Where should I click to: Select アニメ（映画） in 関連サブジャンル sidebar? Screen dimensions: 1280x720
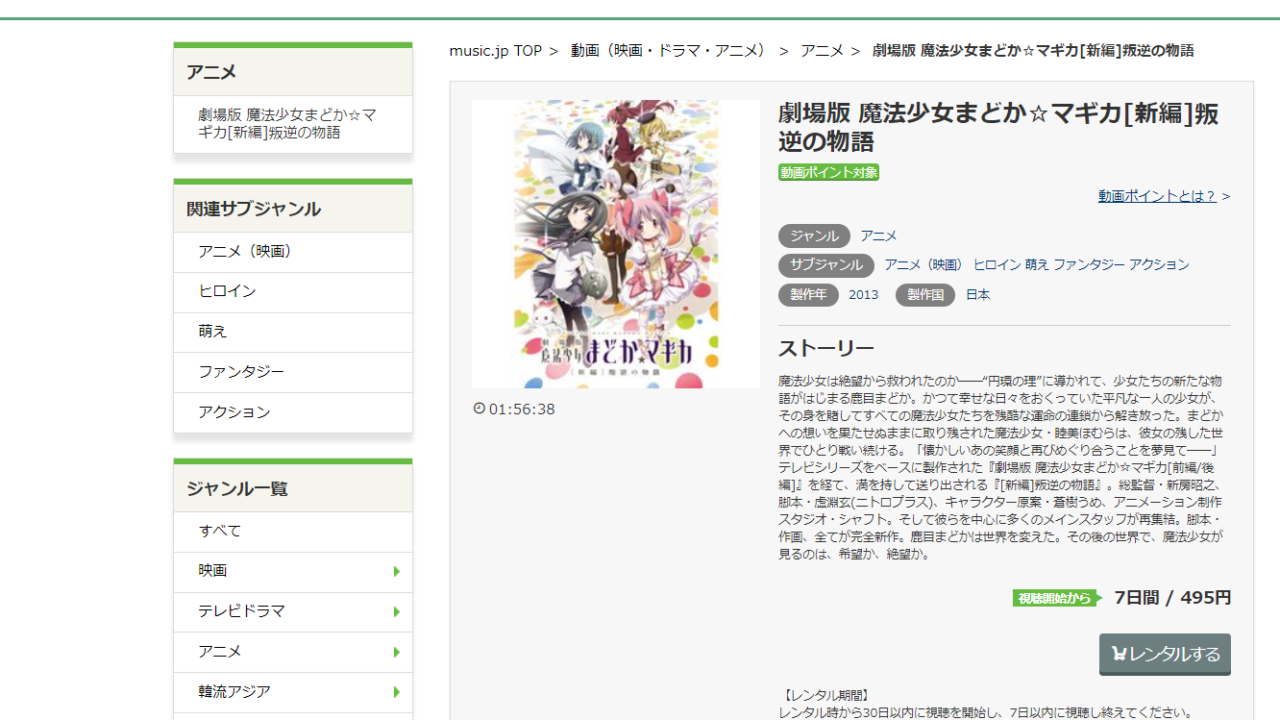coord(293,252)
